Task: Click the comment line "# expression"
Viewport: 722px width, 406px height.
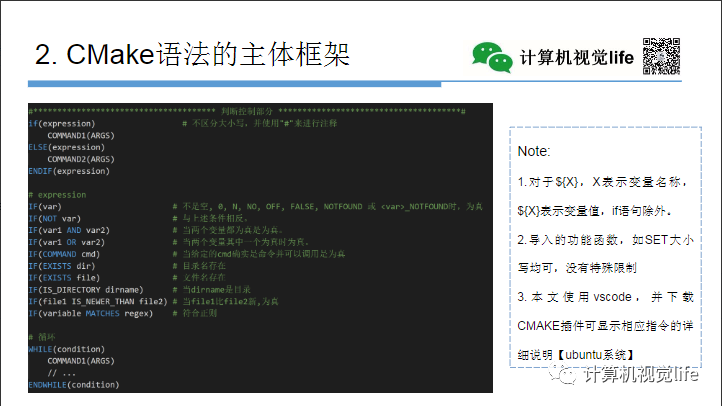Action: (x=58, y=195)
